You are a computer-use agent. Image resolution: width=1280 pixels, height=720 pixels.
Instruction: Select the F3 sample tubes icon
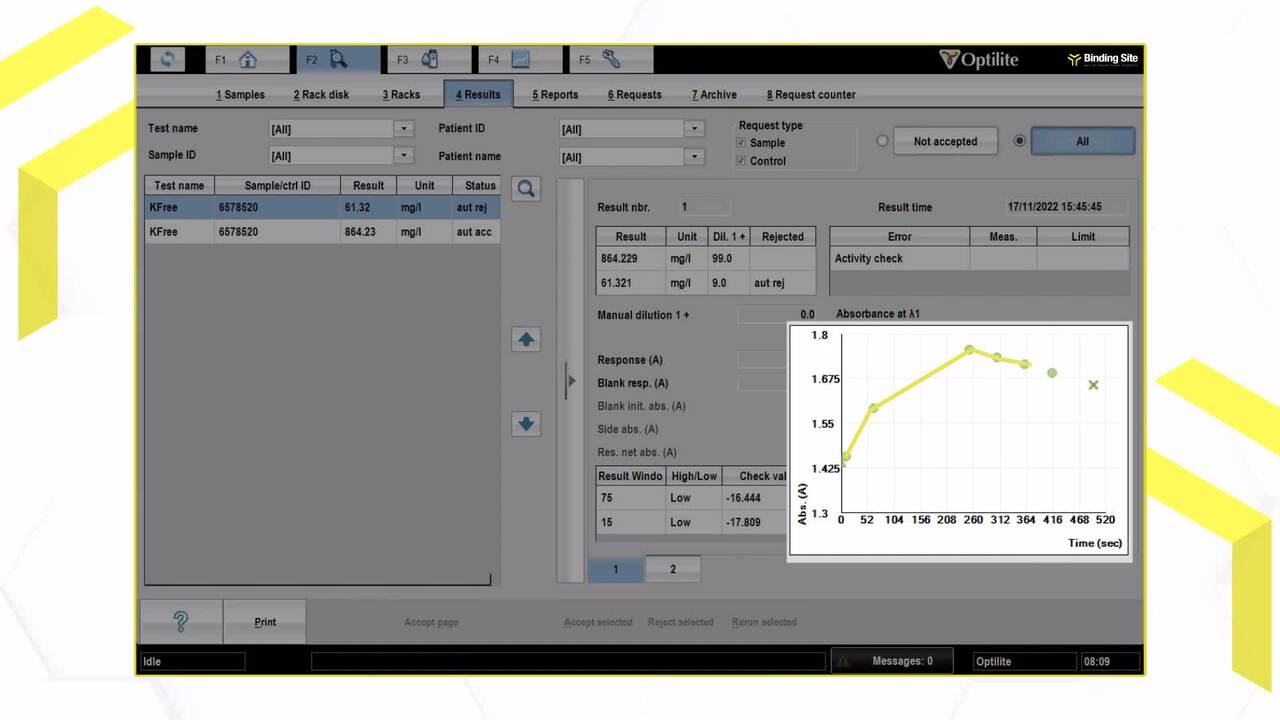point(429,60)
